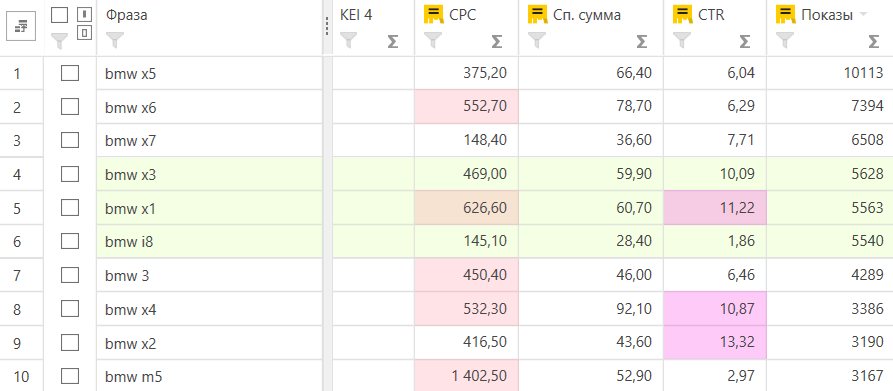Open the filter funnel in KEI 4 column

349,40
